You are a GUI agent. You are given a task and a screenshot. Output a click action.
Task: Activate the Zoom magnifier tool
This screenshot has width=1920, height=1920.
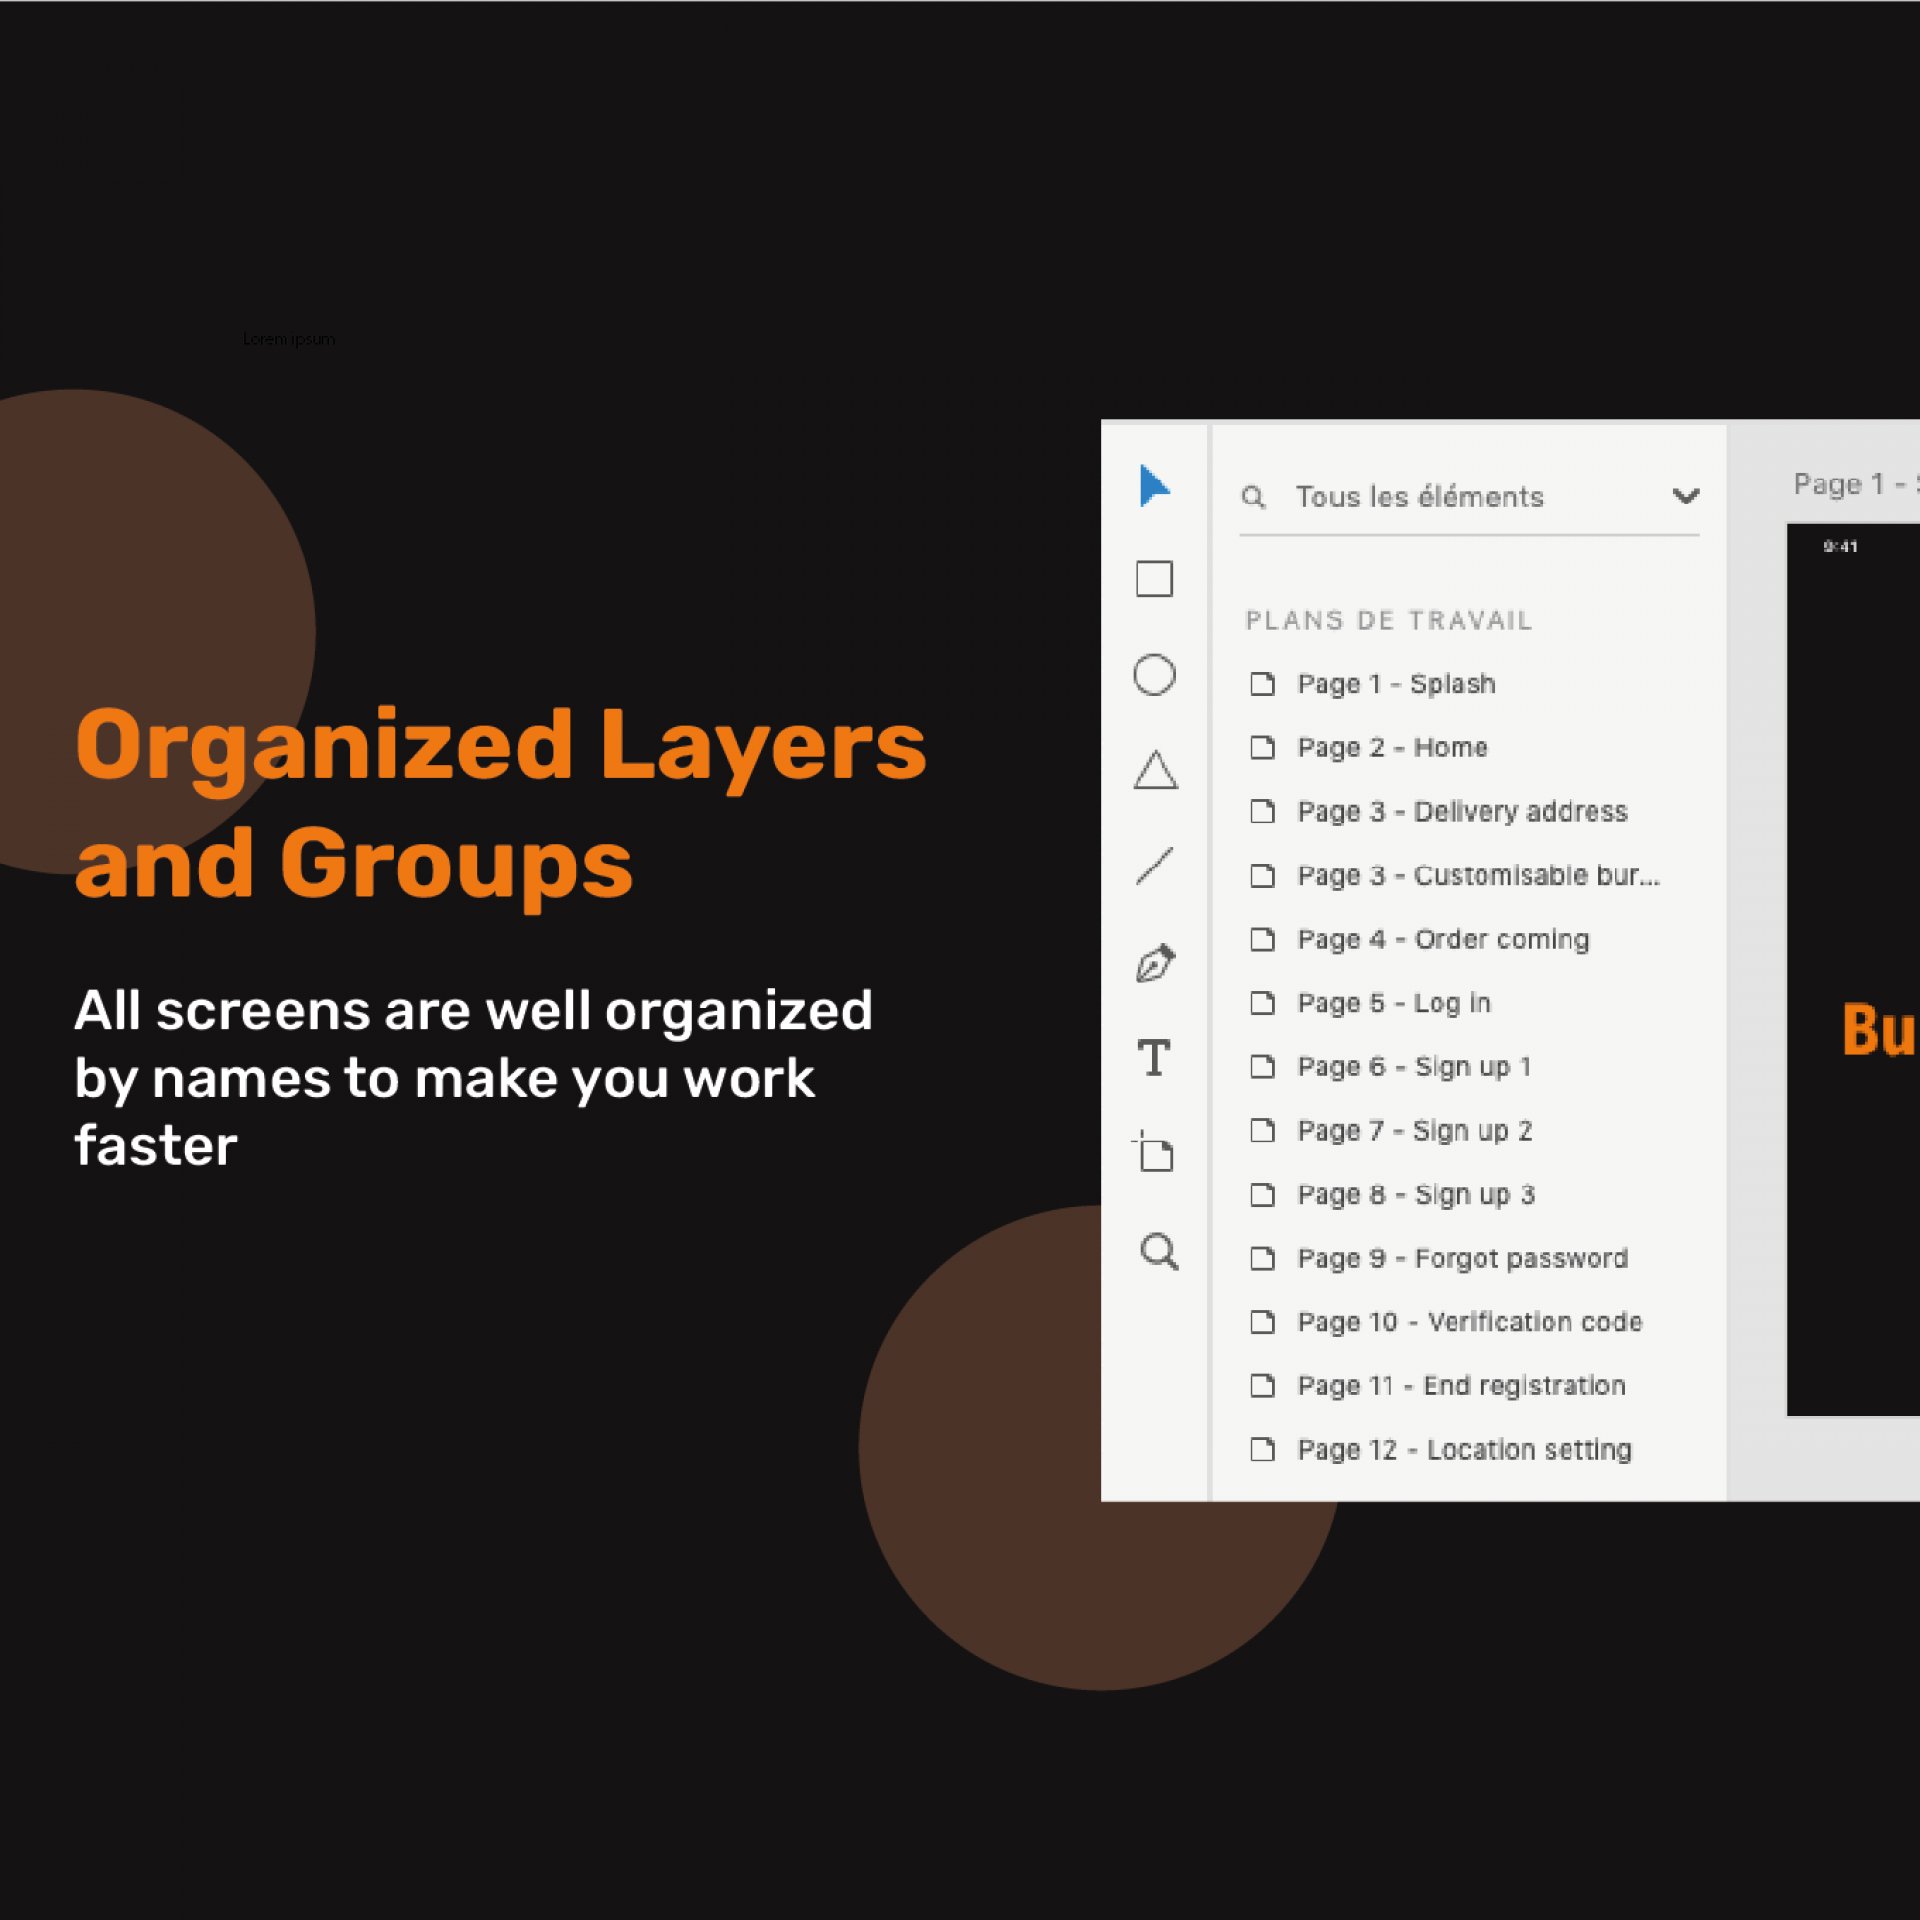pos(1159,1251)
